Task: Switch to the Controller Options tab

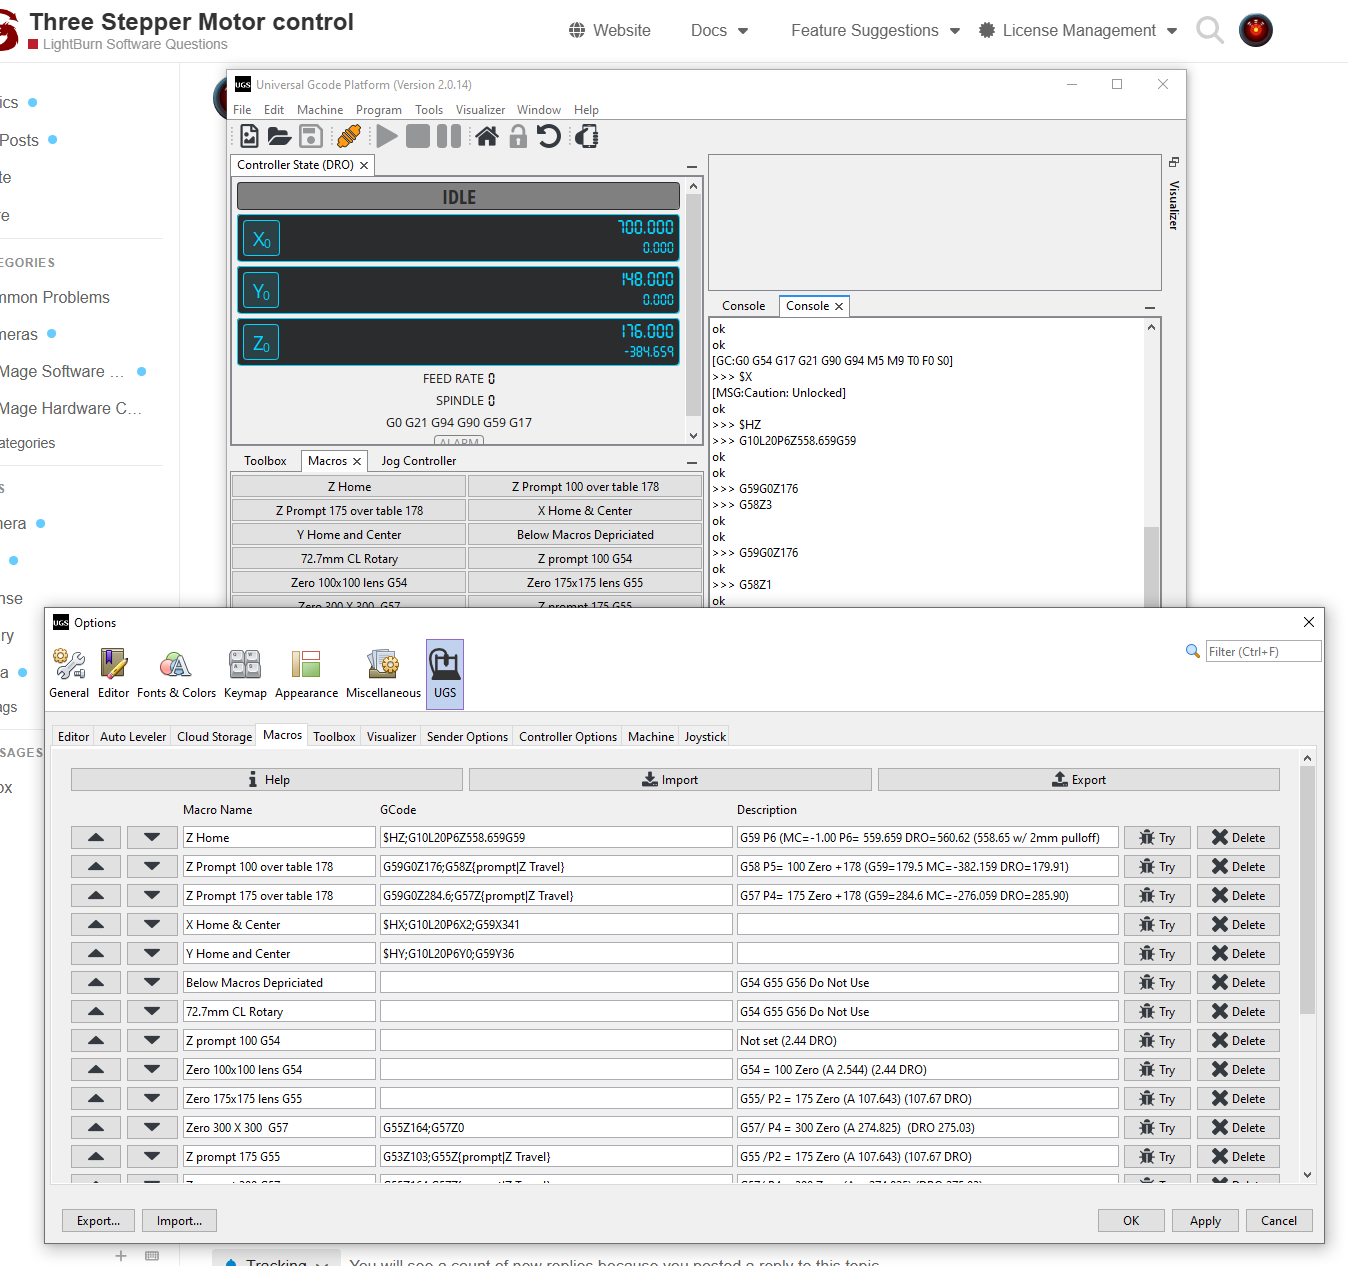Action: click(568, 737)
